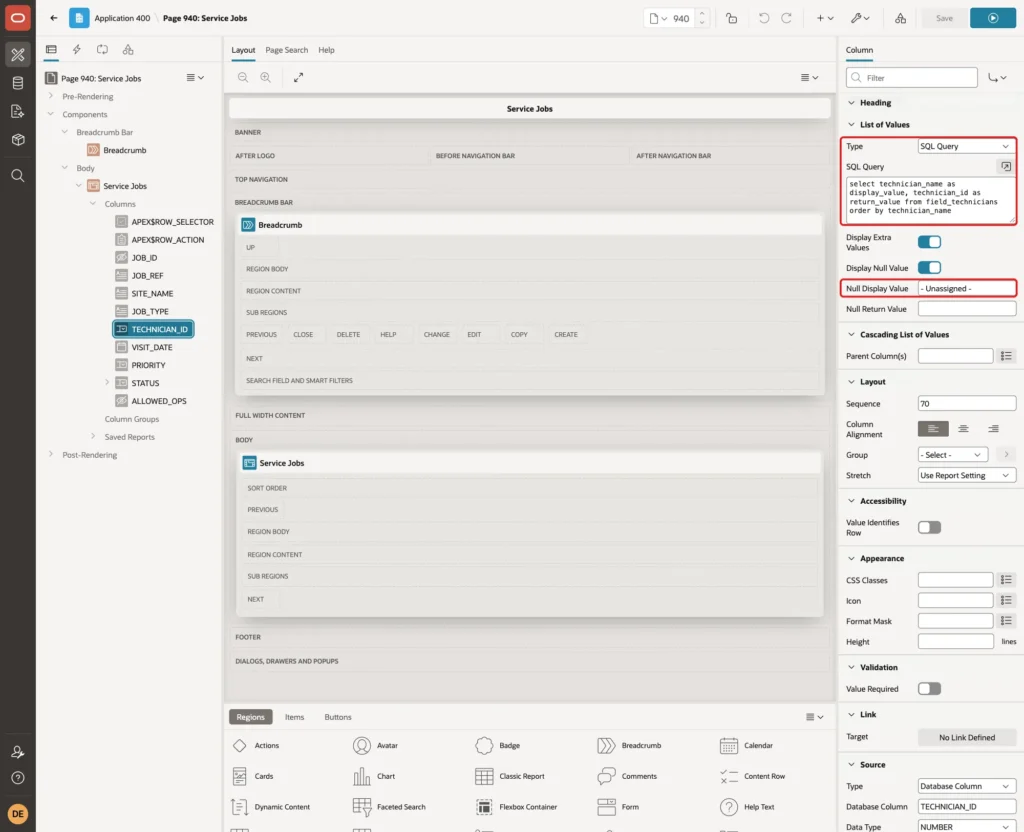
Task: Zoom in the layout view
Action: 266,78
